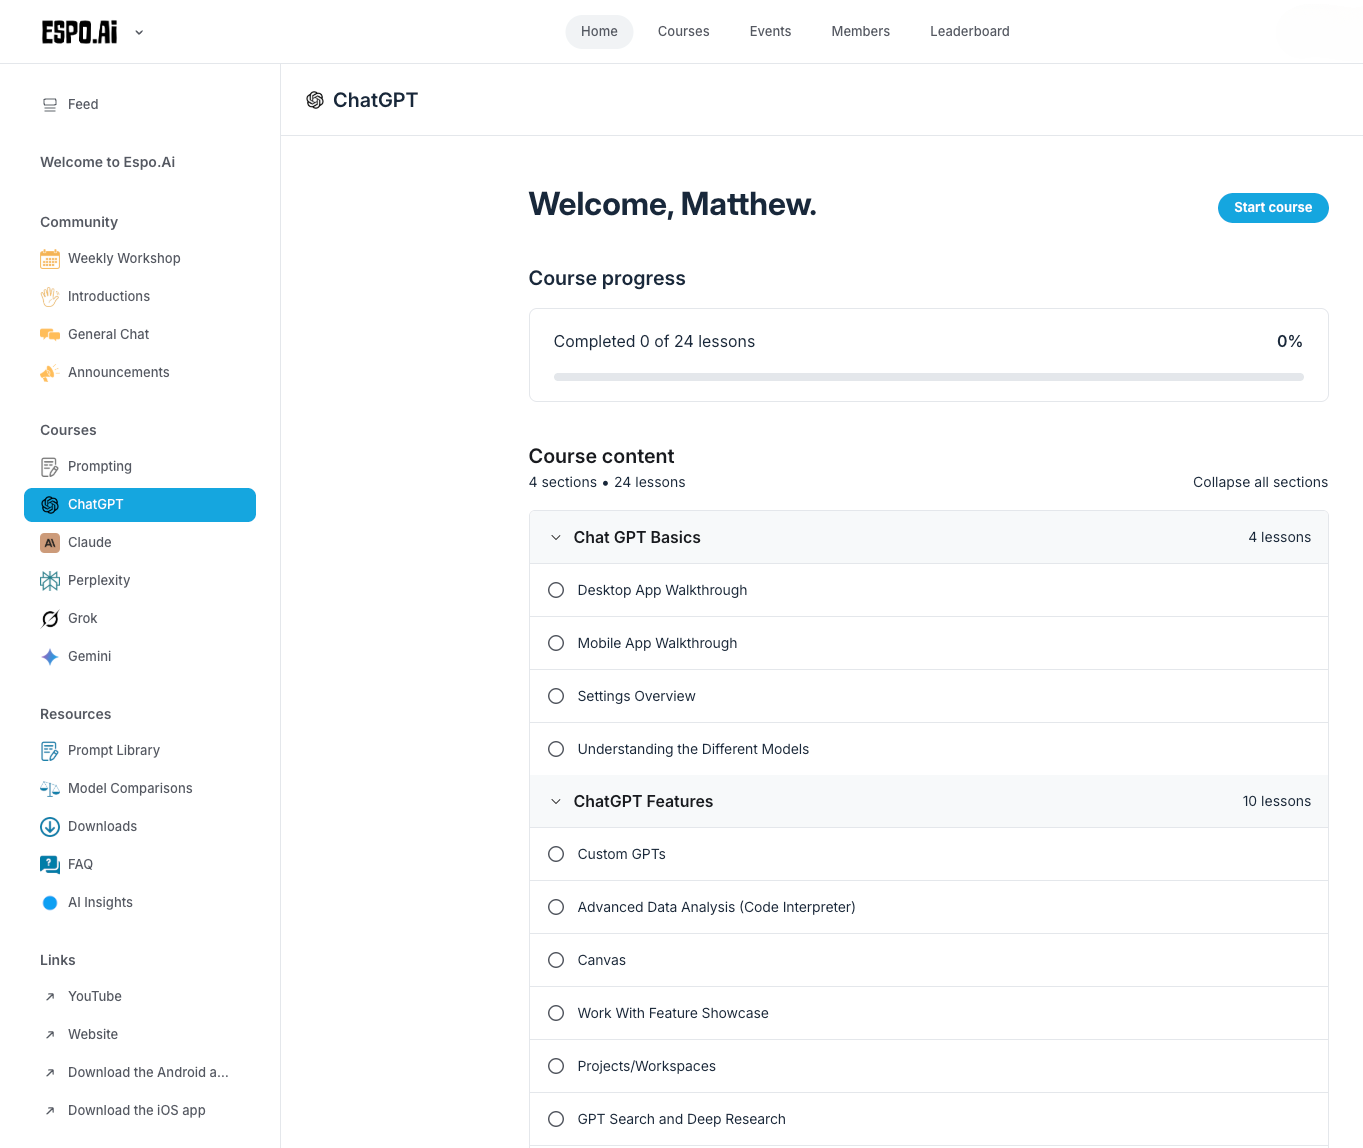The image size is (1363, 1148).
Task: Click the '10 lessons' count text
Action: pyautogui.click(x=1276, y=801)
